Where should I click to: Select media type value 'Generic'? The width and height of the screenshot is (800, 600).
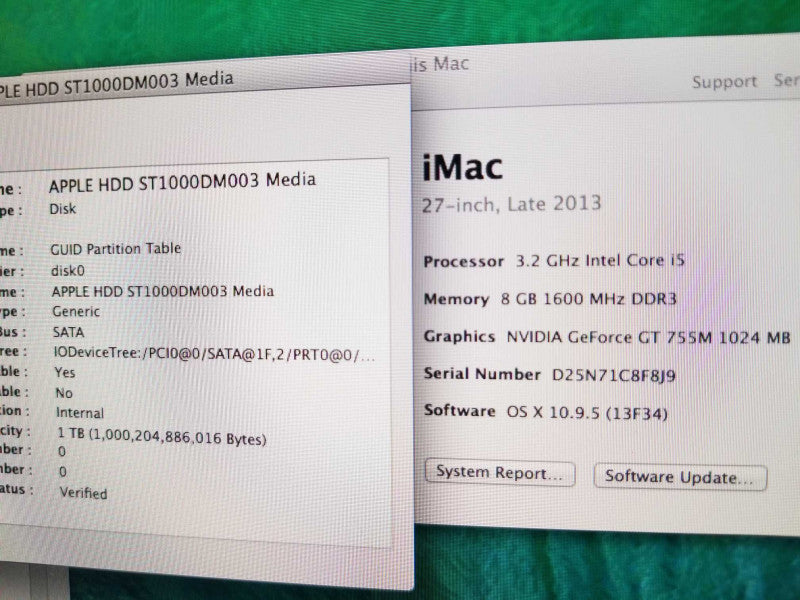pyautogui.click(x=76, y=311)
